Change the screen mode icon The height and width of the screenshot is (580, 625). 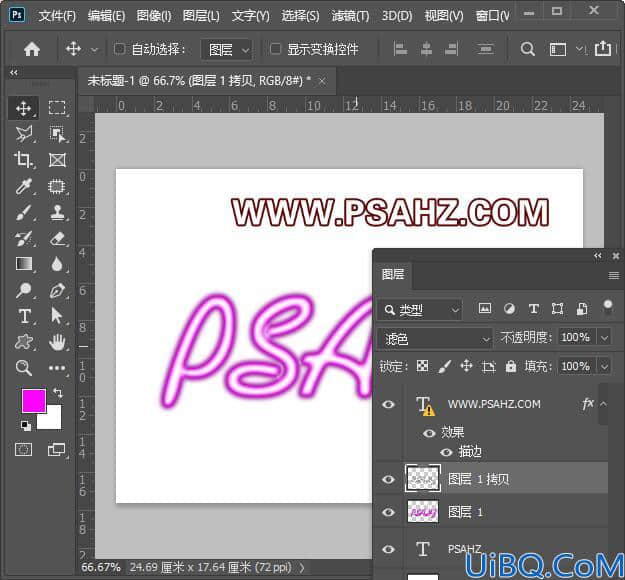click(x=56, y=450)
